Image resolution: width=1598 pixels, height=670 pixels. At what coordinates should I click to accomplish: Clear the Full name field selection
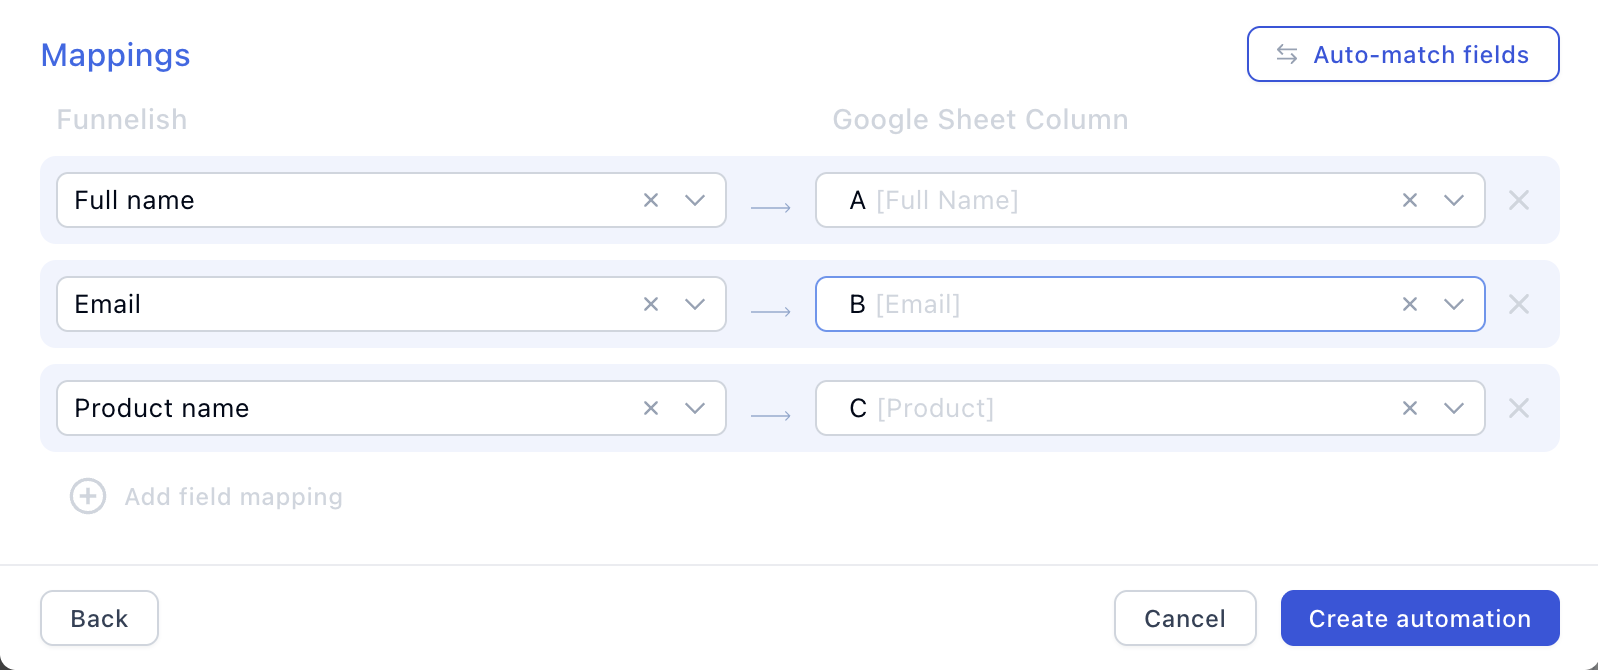pos(651,200)
